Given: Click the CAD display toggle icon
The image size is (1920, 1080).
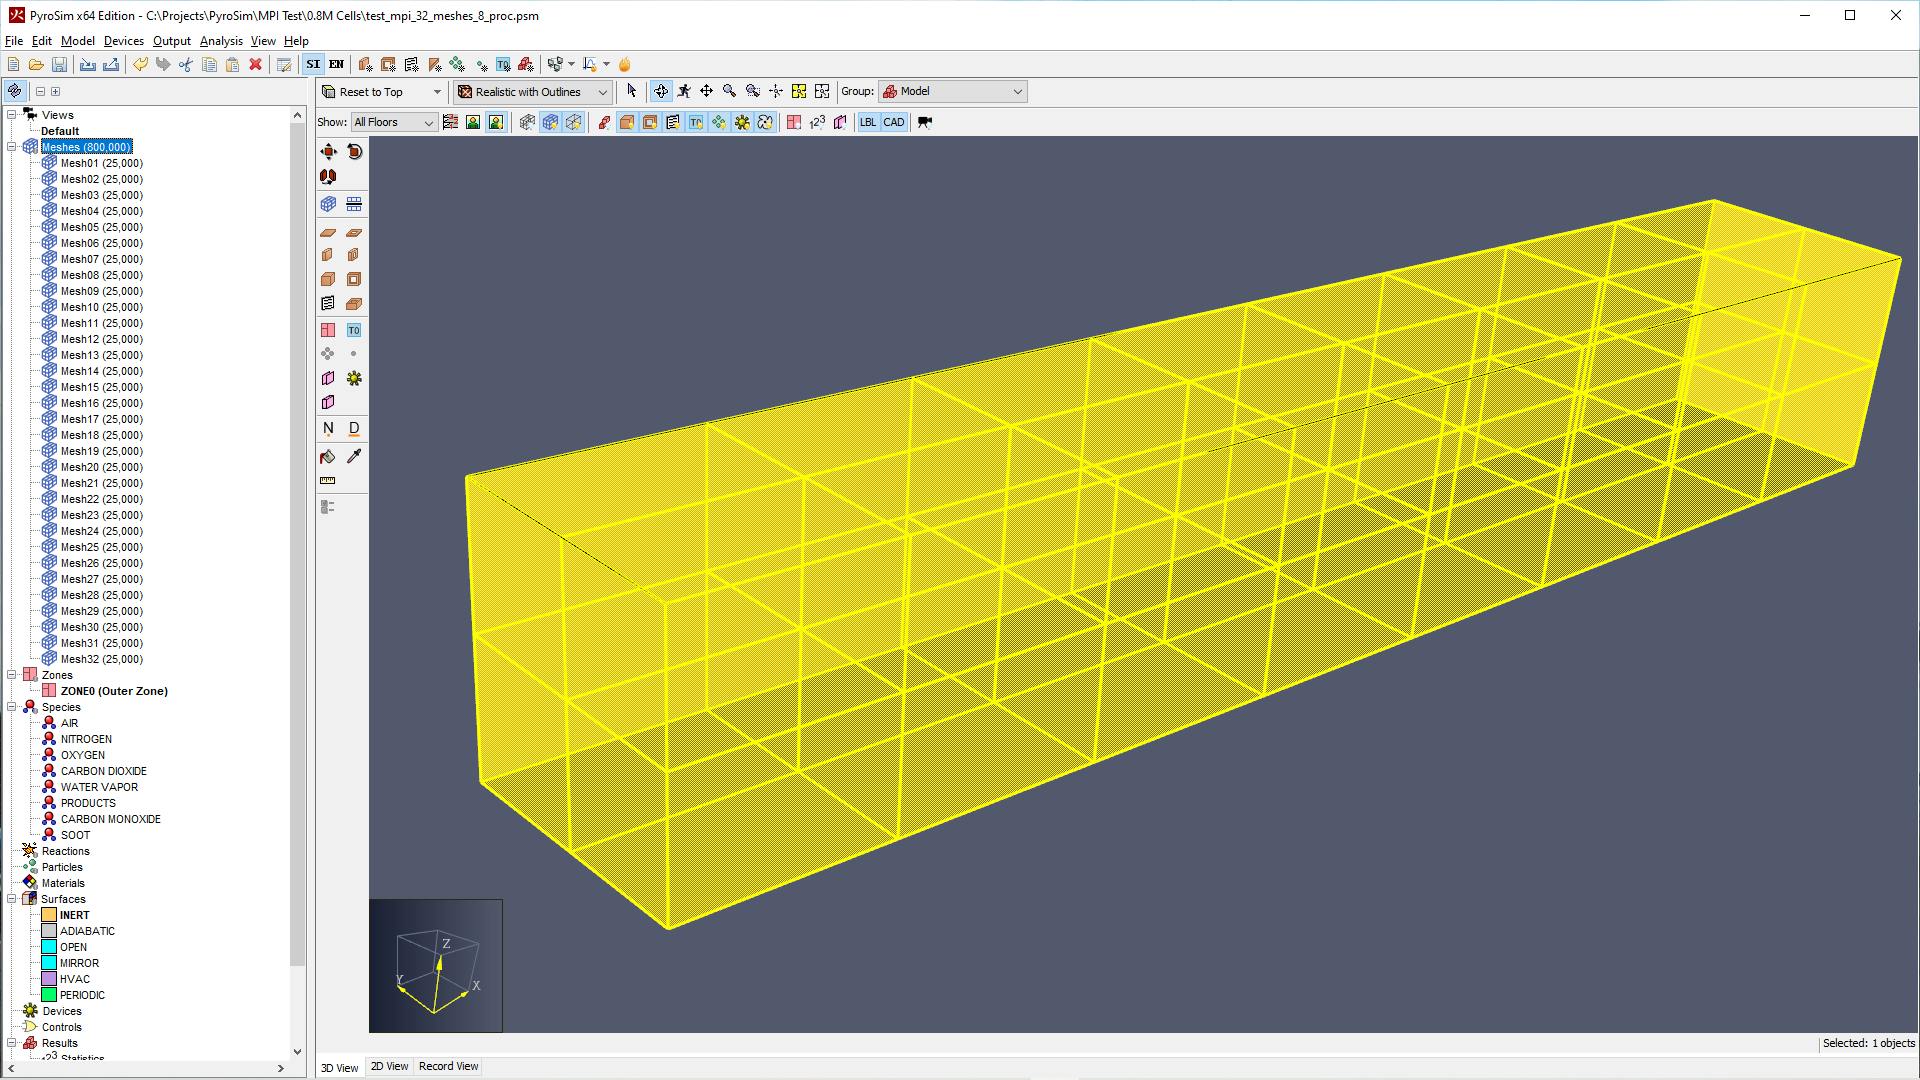Looking at the screenshot, I should [x=894, y=121].
